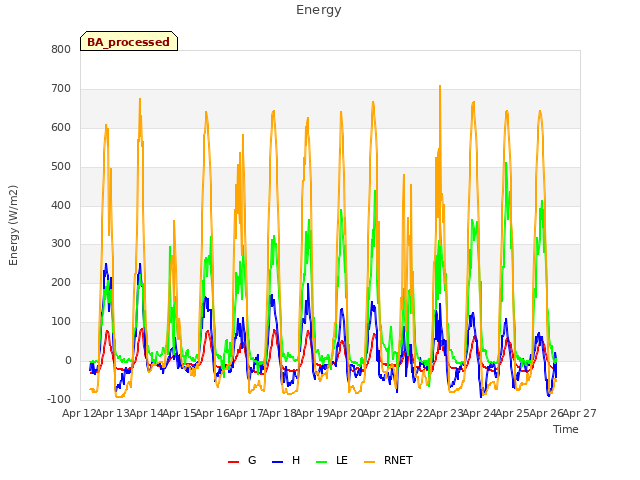The height and width of the screenshot is (480, 640).
Task: Click the BA_processed annotation label
Action: (x=129, y=41)
